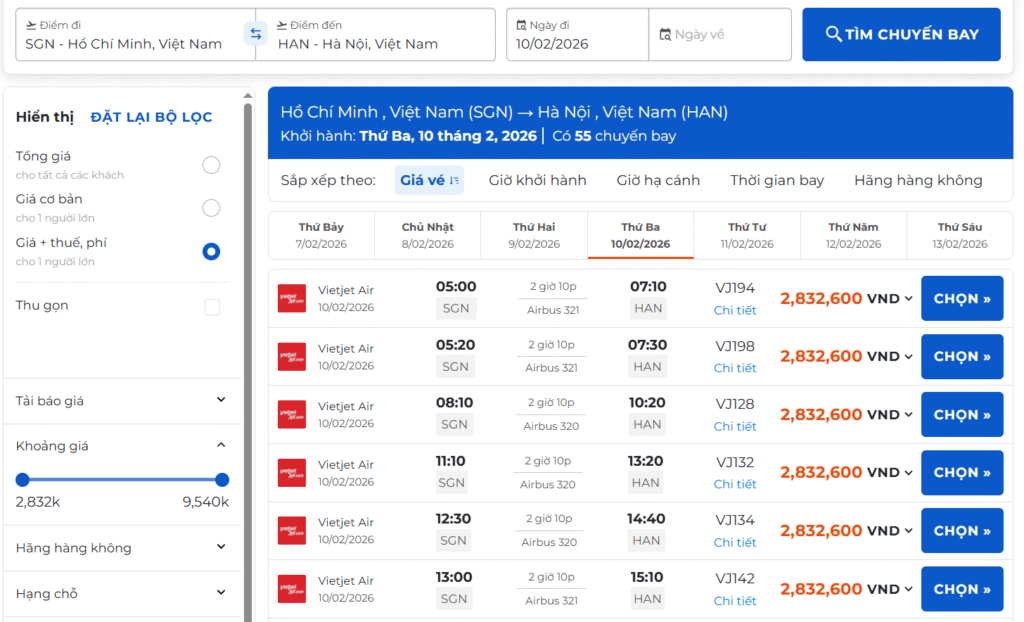Click CHỌN on the VJ194 flight
This screenshot has height=622, width=1024.
(961, 298)
